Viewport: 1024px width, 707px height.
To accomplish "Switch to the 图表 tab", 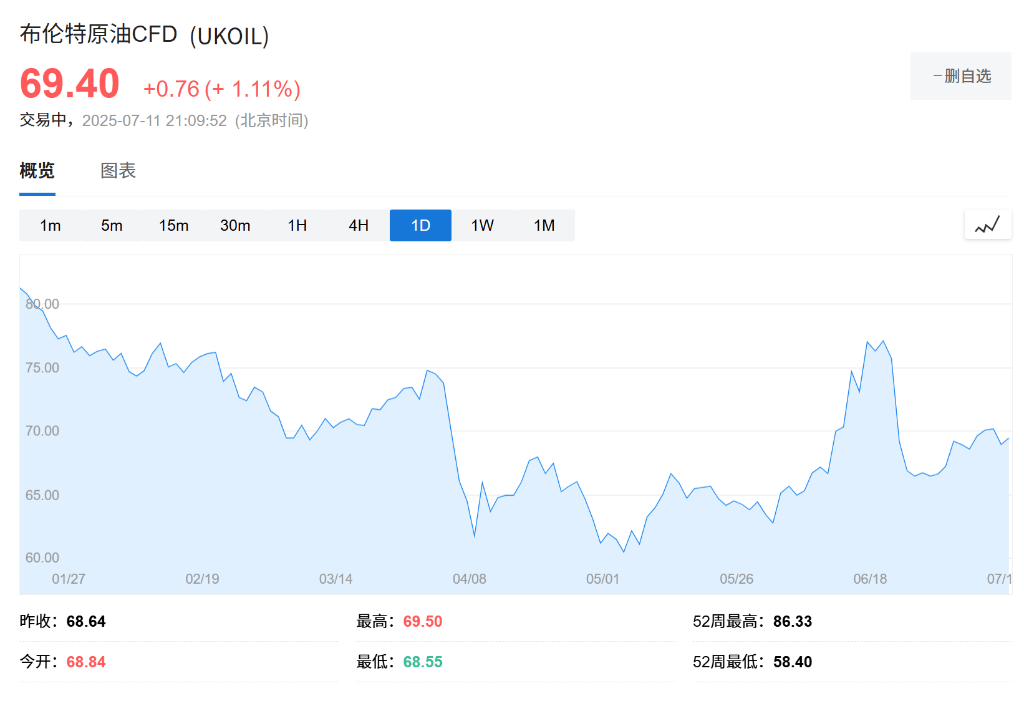I will (x=120, y=170).
